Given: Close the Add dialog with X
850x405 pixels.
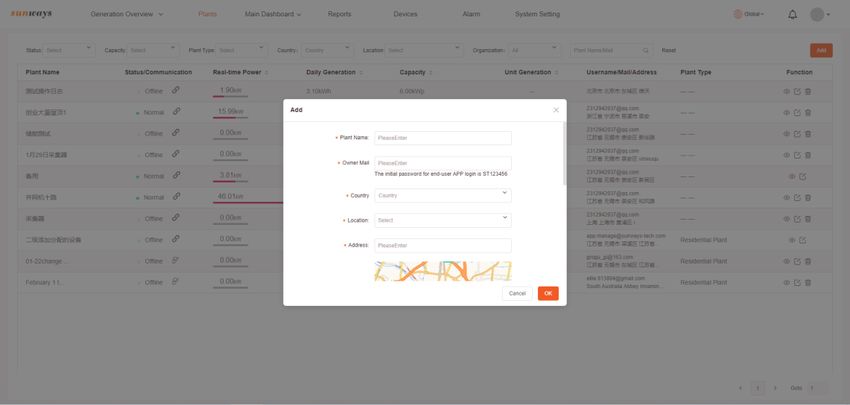Looking at the screenshot, I should (x=556, y=110).
